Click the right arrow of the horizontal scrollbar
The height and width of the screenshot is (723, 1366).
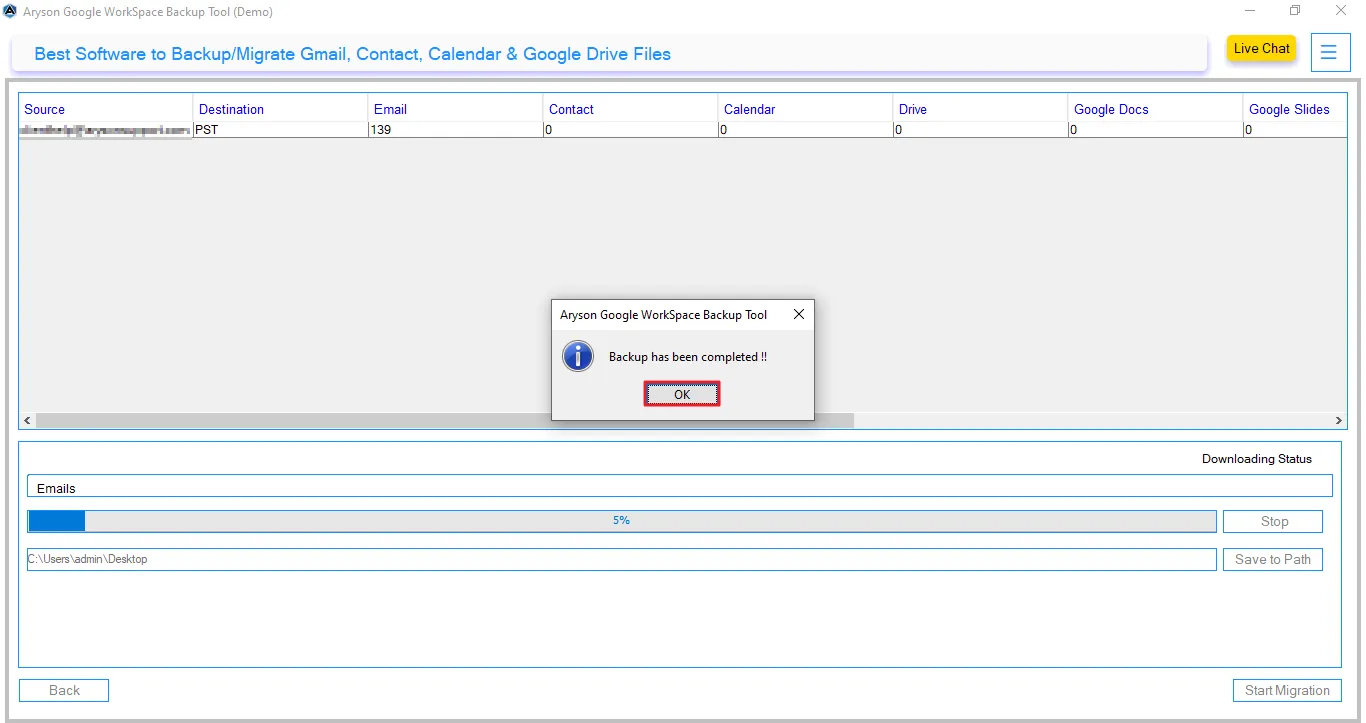[1339, 420]
